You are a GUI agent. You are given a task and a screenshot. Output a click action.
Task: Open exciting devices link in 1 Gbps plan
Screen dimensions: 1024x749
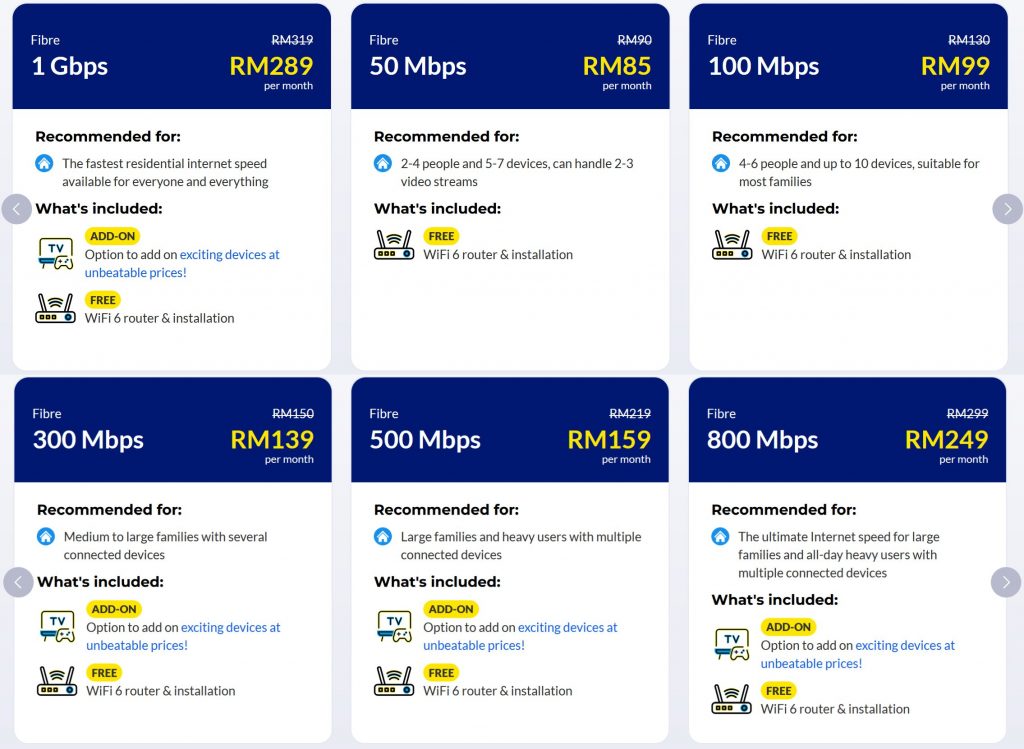click(x=182, y=263)
